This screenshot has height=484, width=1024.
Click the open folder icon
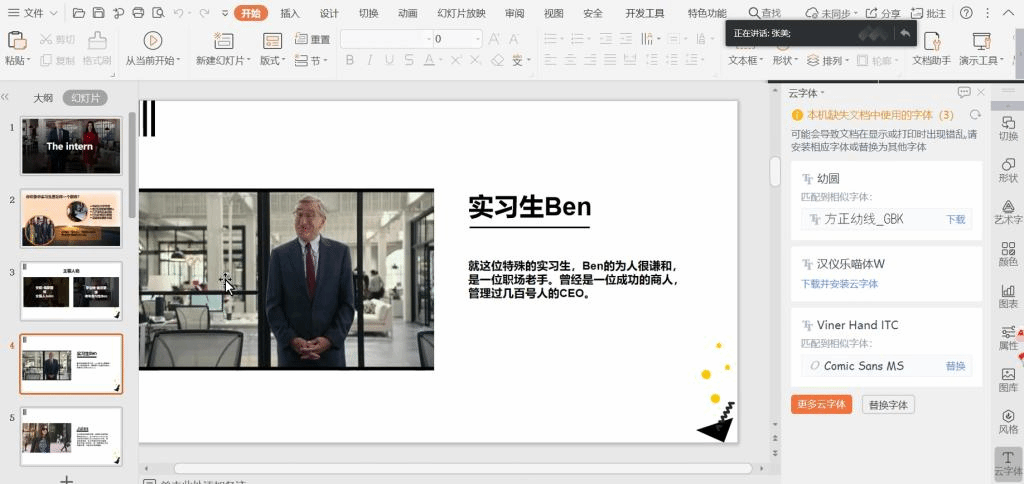(79, 13)
